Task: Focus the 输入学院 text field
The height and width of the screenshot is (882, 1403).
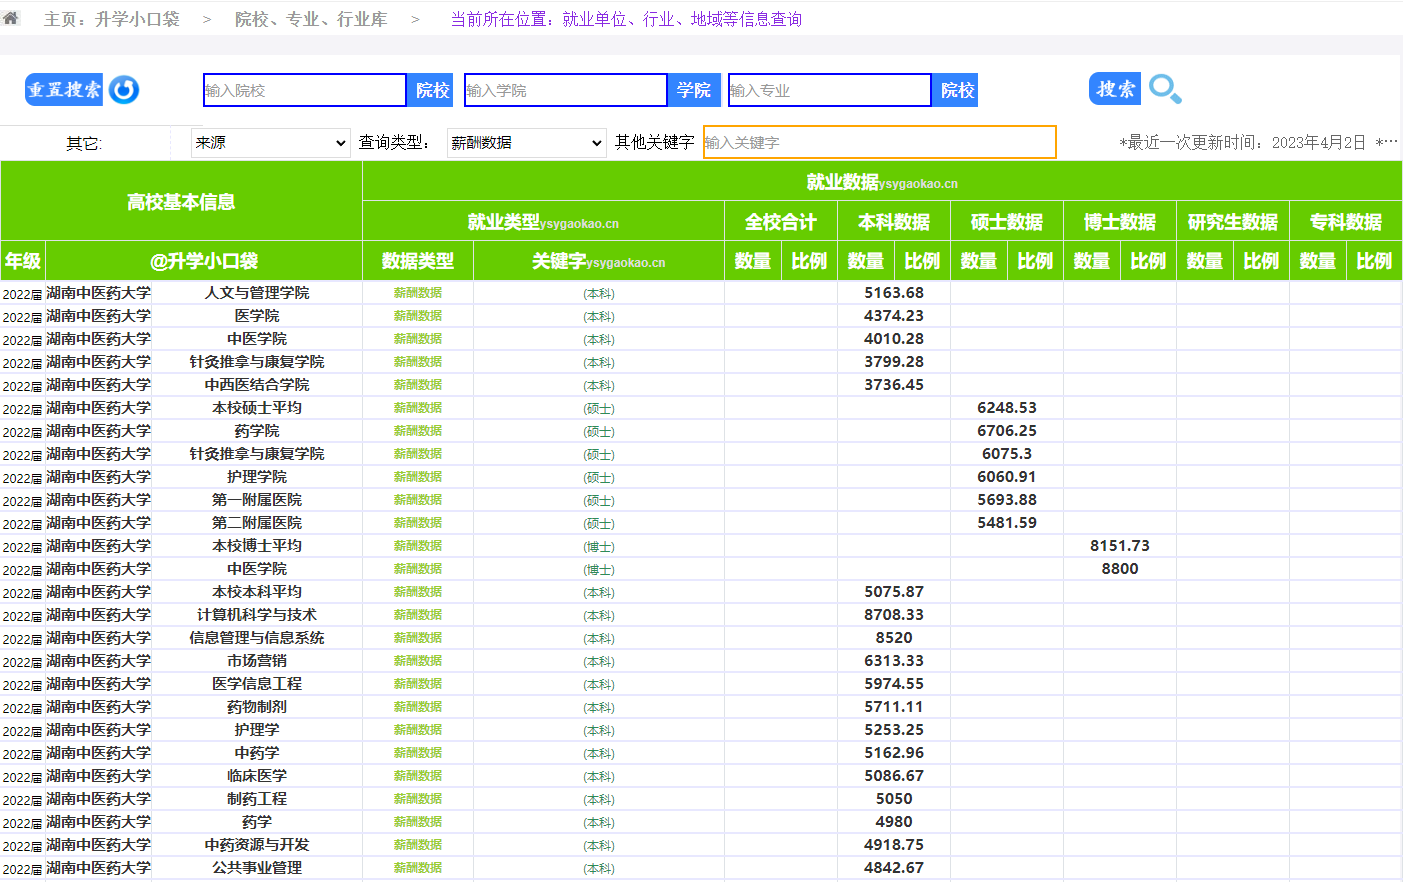Action: point(565,90)
